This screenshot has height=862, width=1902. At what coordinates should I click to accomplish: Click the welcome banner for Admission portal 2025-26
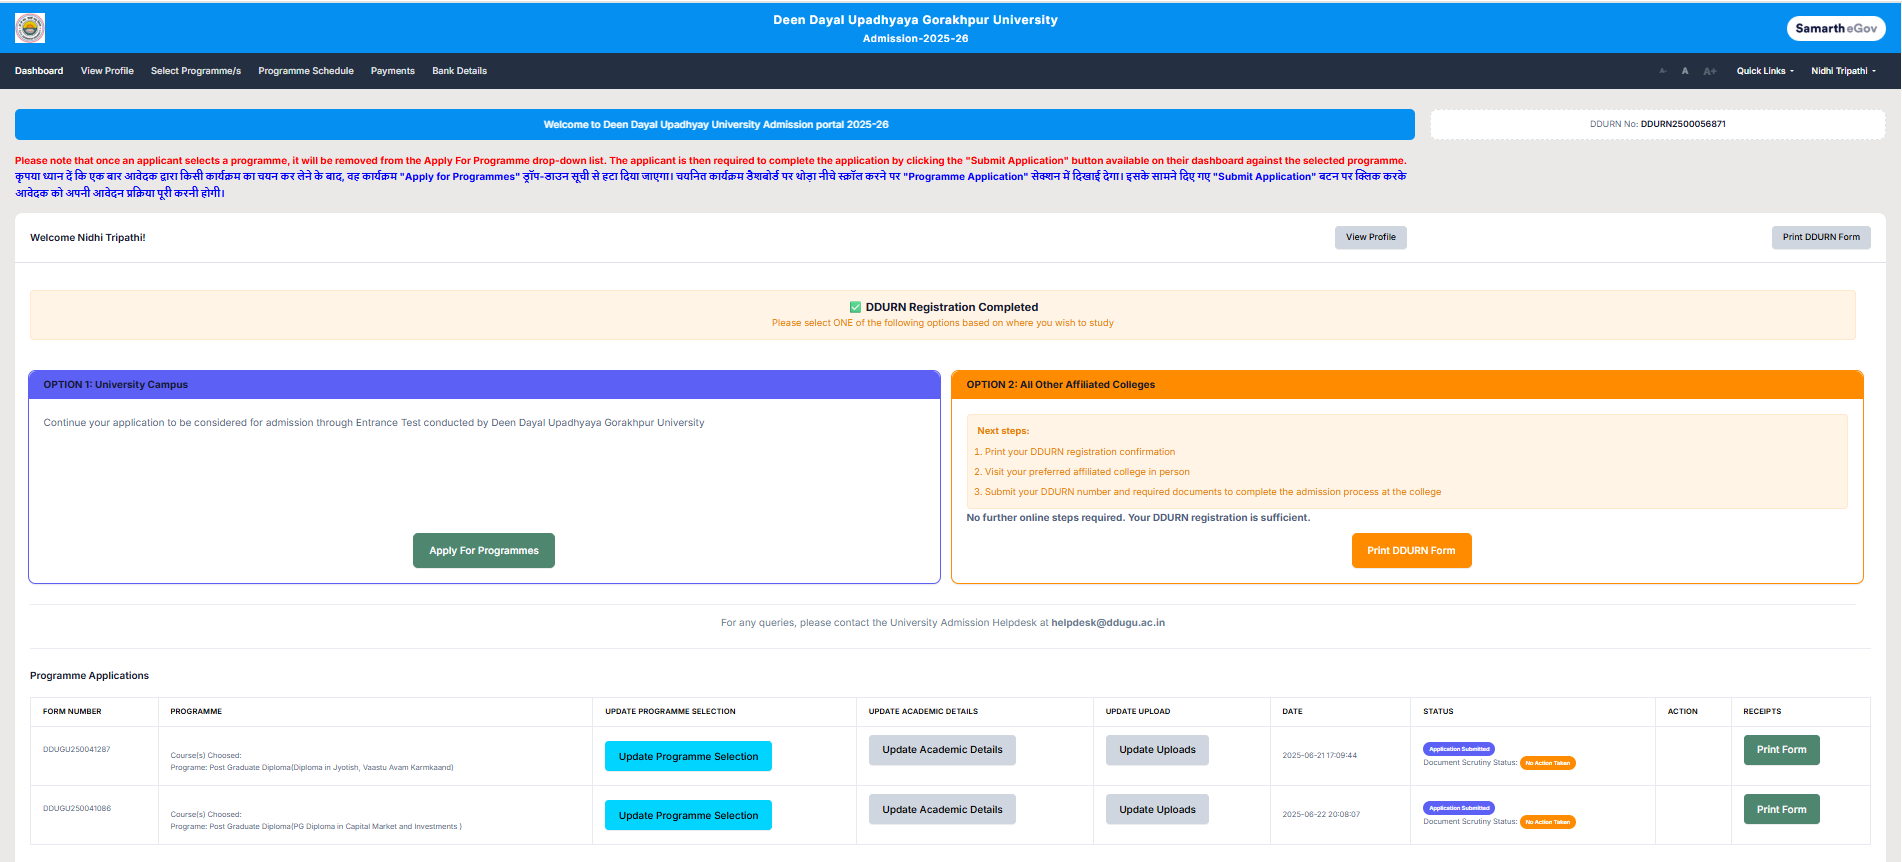(715, 124)
